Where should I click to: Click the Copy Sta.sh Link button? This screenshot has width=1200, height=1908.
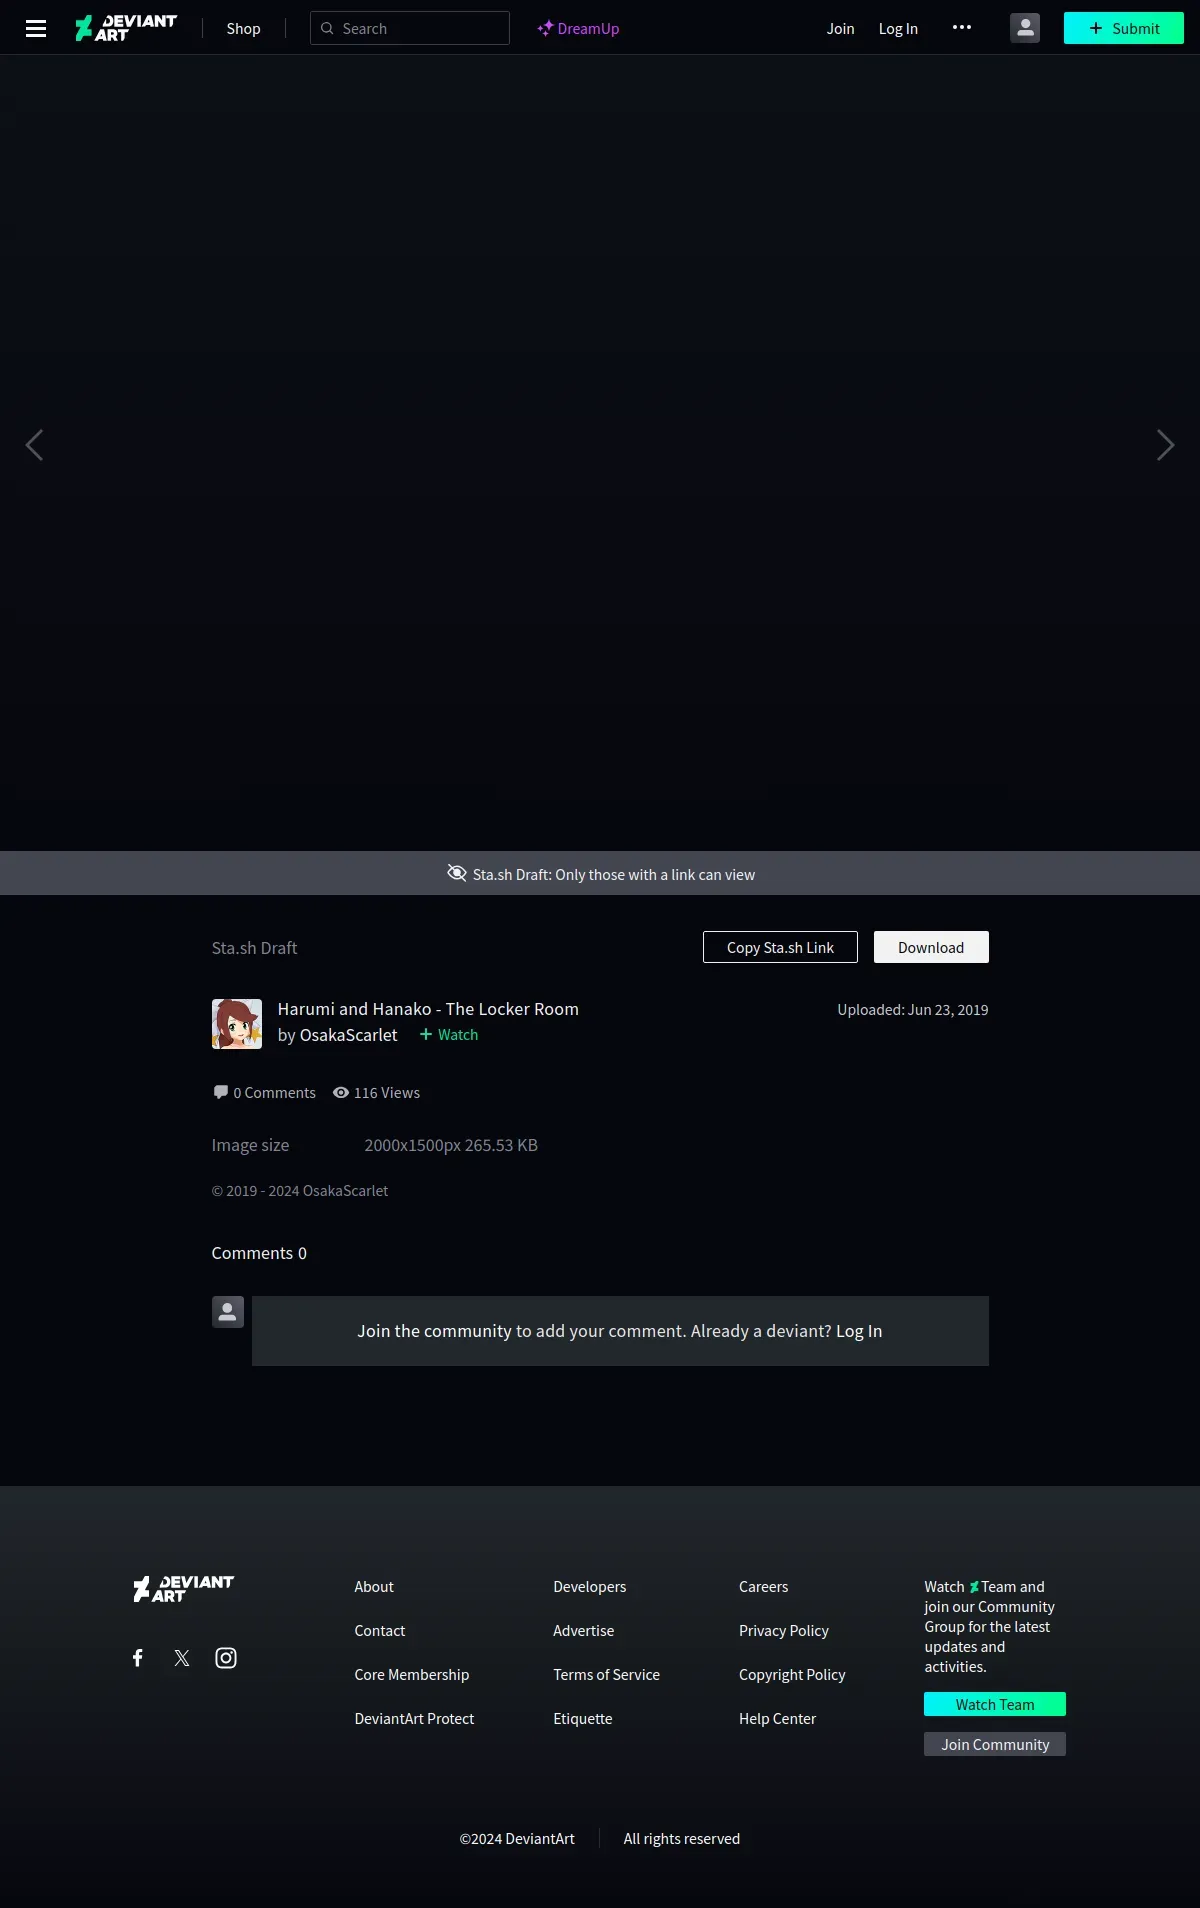coord(780,947)
